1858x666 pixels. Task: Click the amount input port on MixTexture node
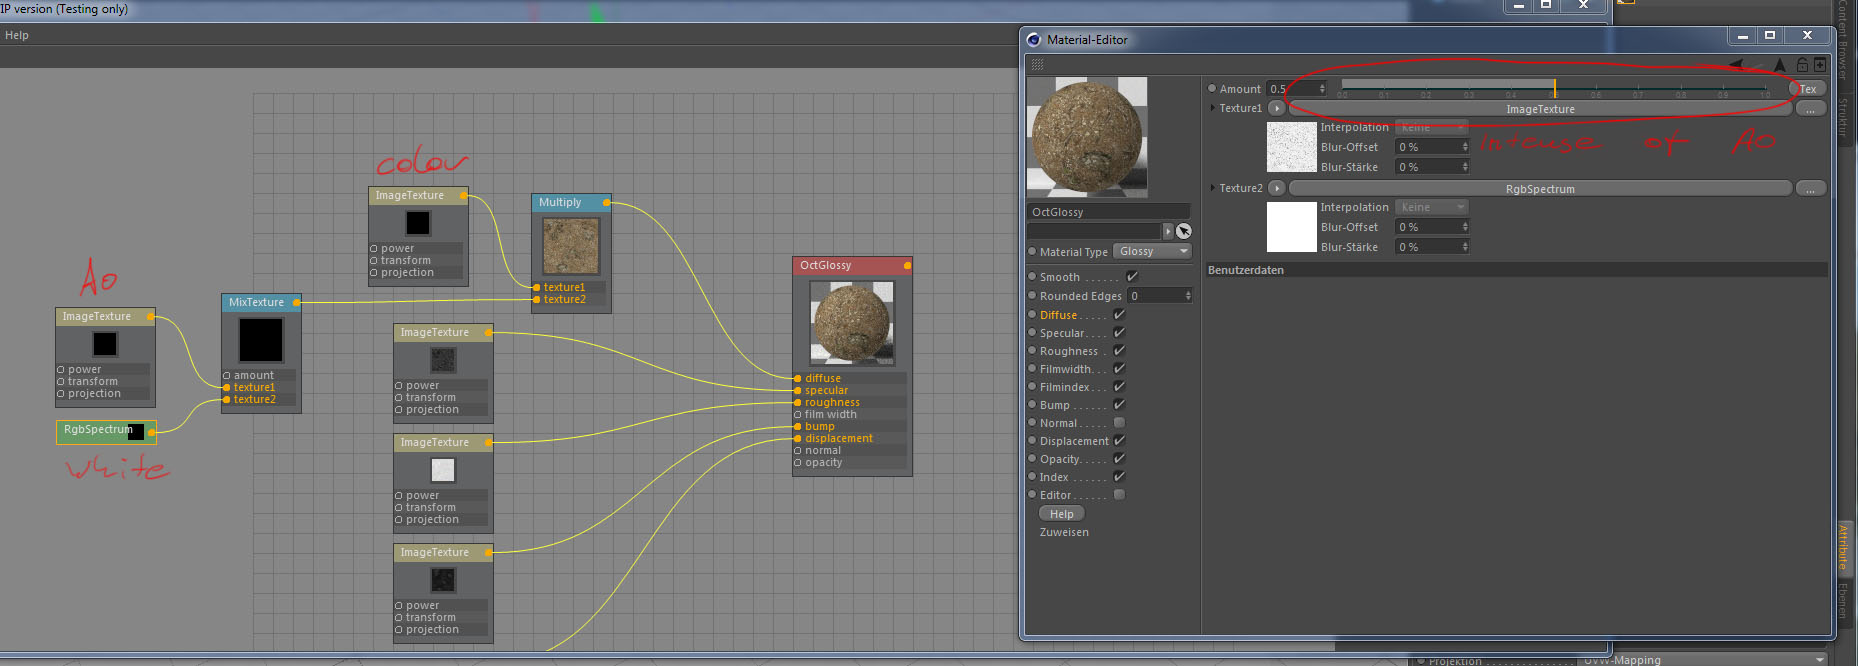pyautogui.click(x=227, y=376)
